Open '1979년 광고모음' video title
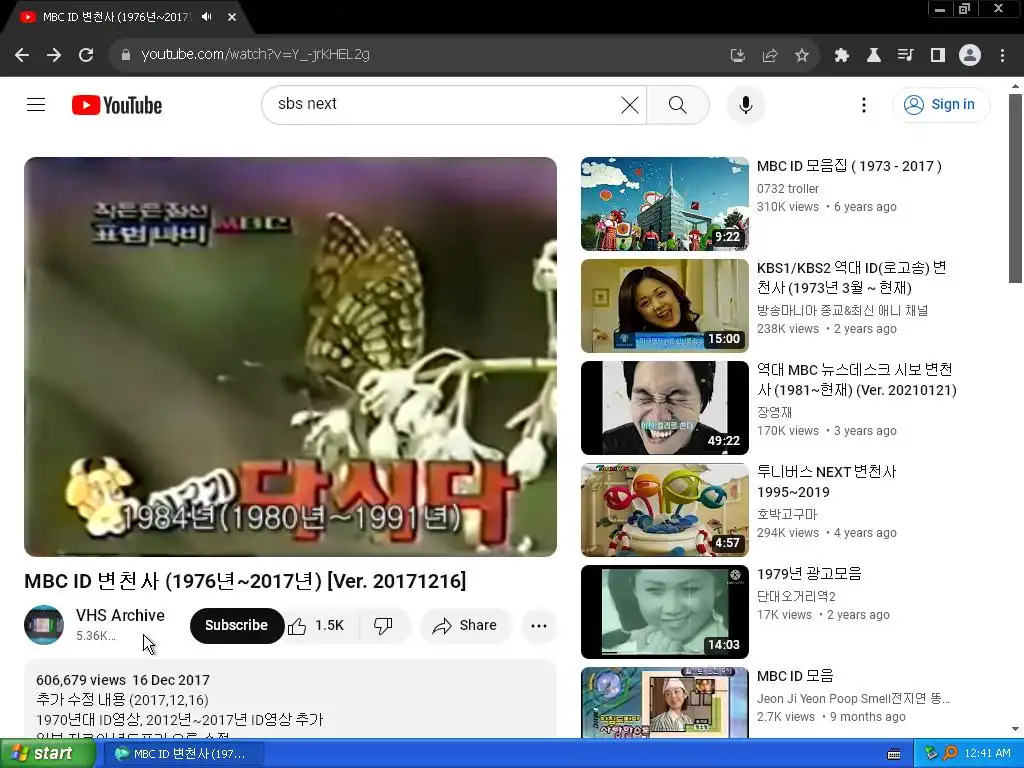Image resolution: width=1024 pixels, height=768 pixels. coord(809,573)
